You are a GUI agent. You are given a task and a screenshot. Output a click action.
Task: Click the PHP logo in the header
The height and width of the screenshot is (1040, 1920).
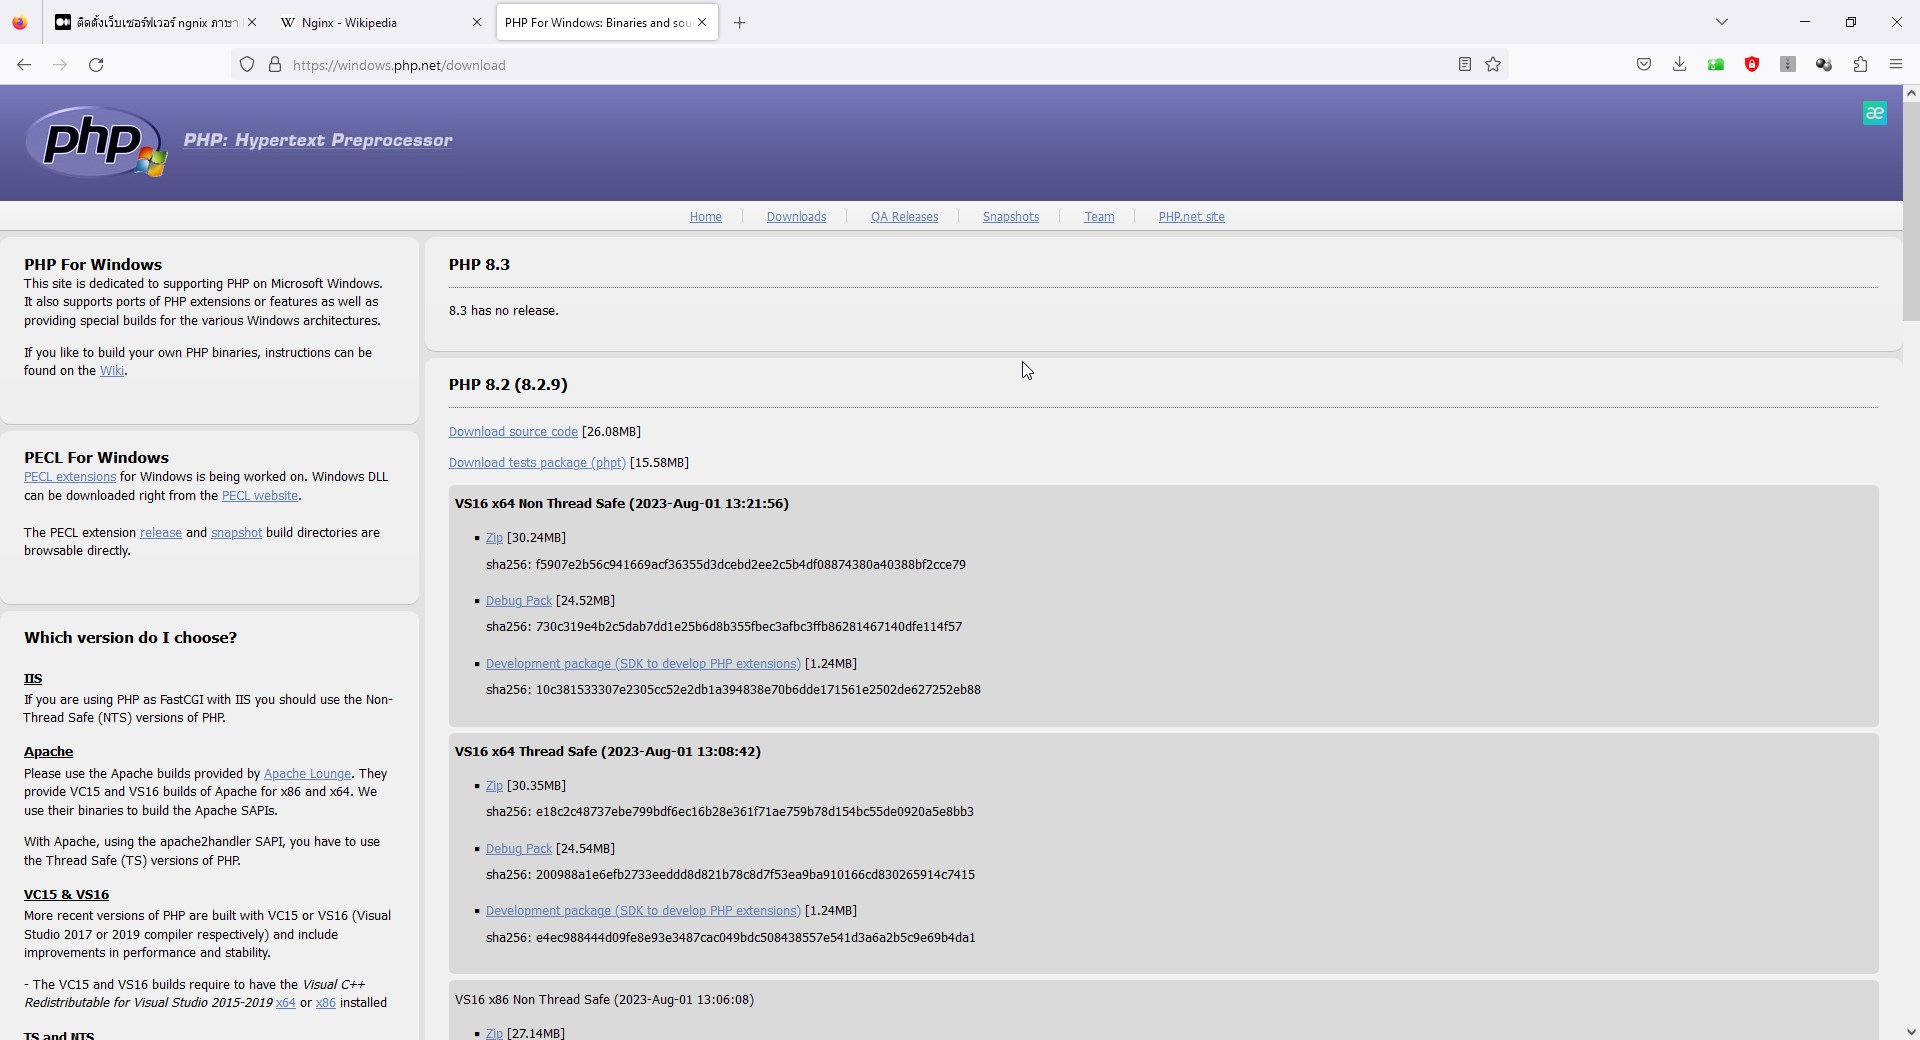(x=96, y=141)
